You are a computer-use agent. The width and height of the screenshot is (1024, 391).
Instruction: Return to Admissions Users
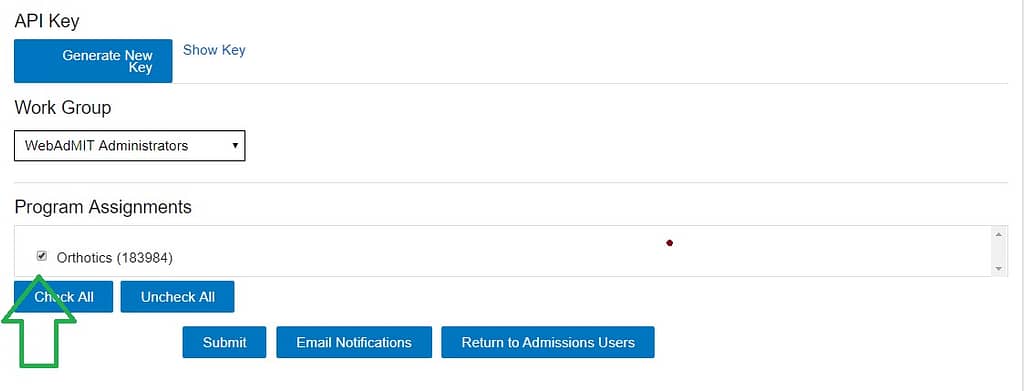tap(548, 342)
